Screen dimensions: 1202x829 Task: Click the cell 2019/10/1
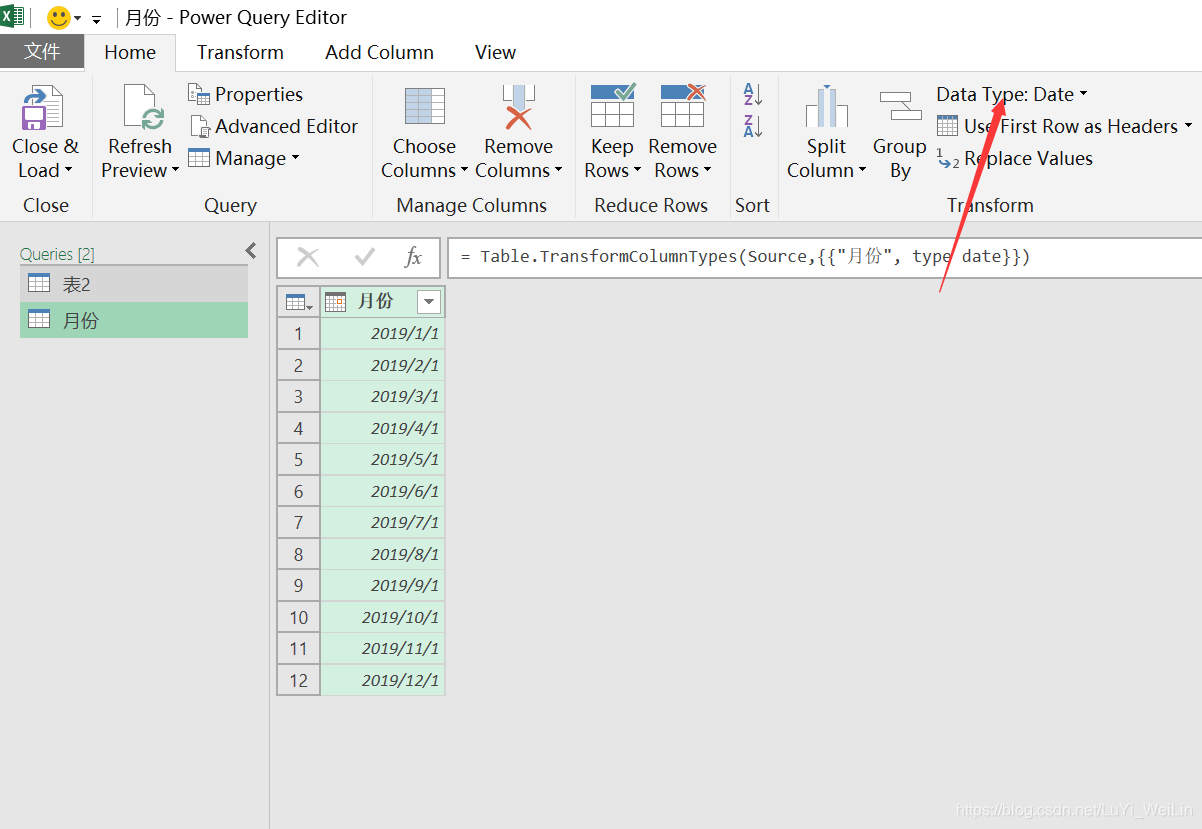tap(383, 617)
